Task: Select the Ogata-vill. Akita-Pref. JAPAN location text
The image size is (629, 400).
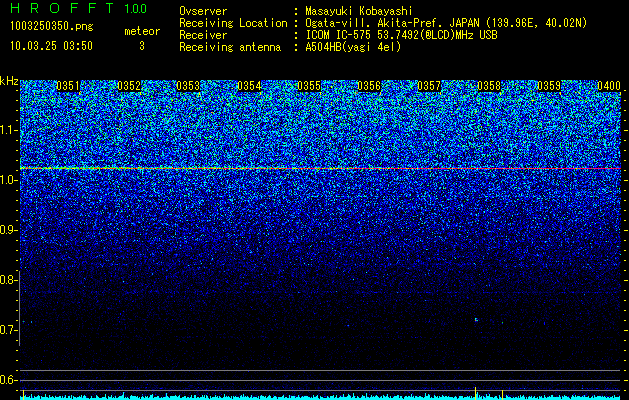Action: 446,23
